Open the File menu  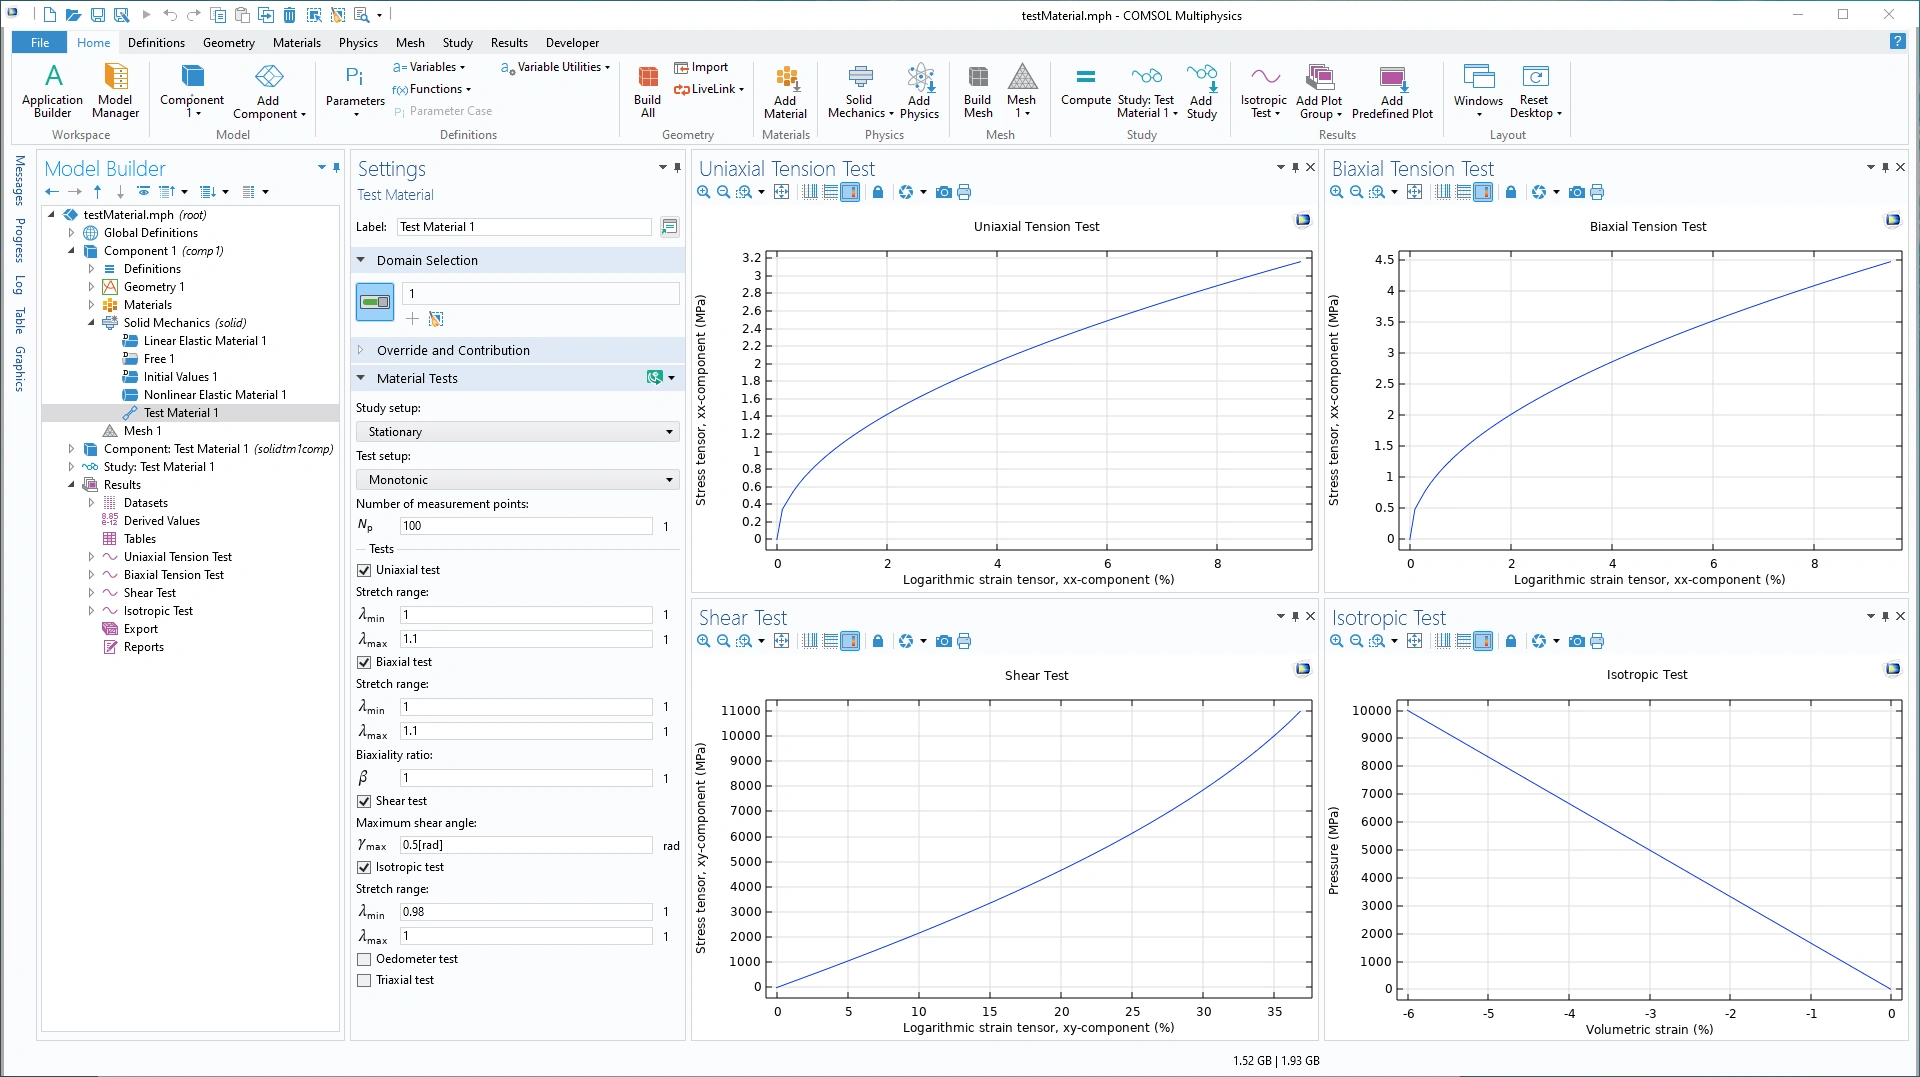point(40,43)
